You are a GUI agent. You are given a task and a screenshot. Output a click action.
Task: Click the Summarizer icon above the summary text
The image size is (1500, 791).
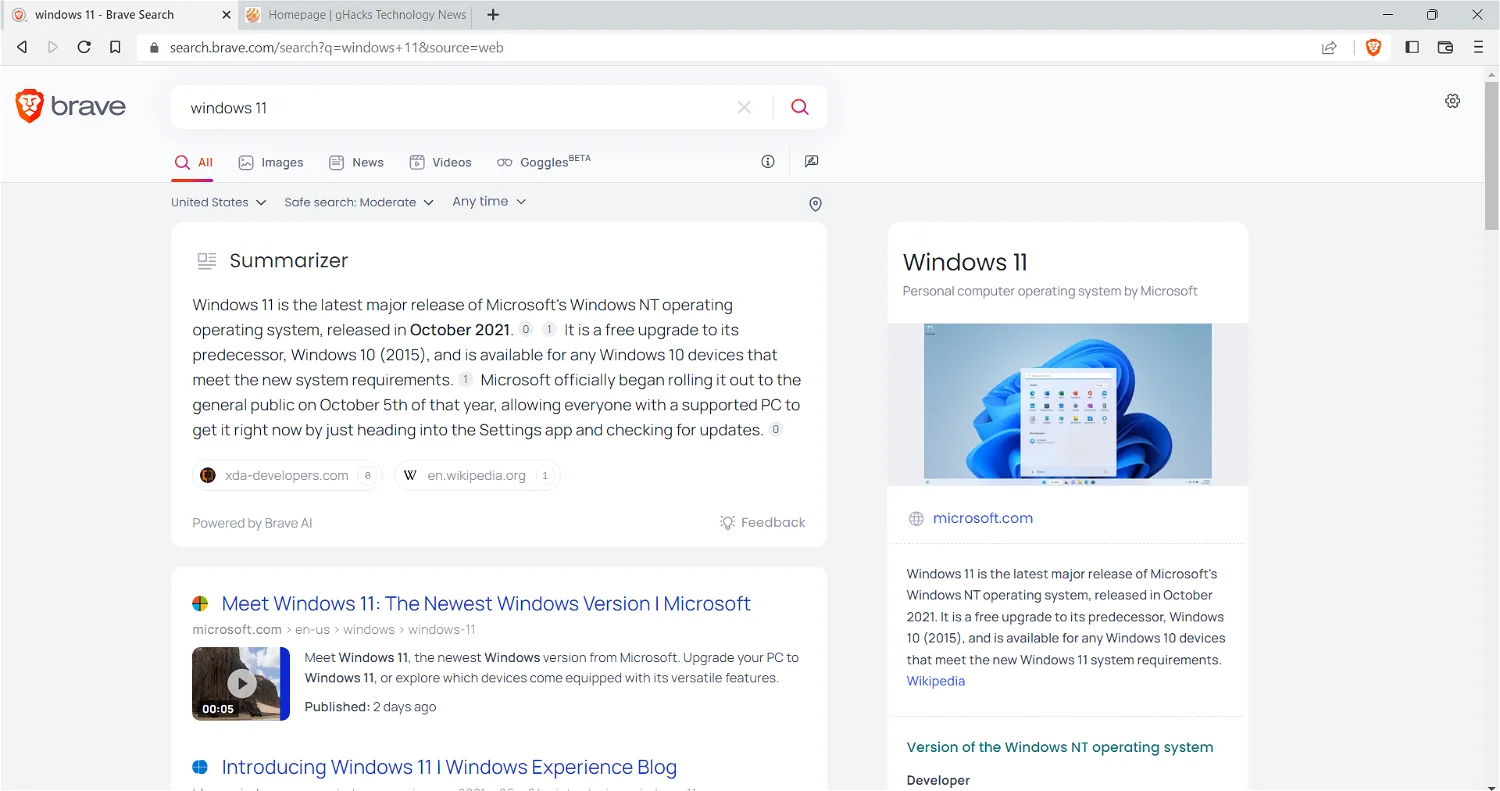pos(206,260)
